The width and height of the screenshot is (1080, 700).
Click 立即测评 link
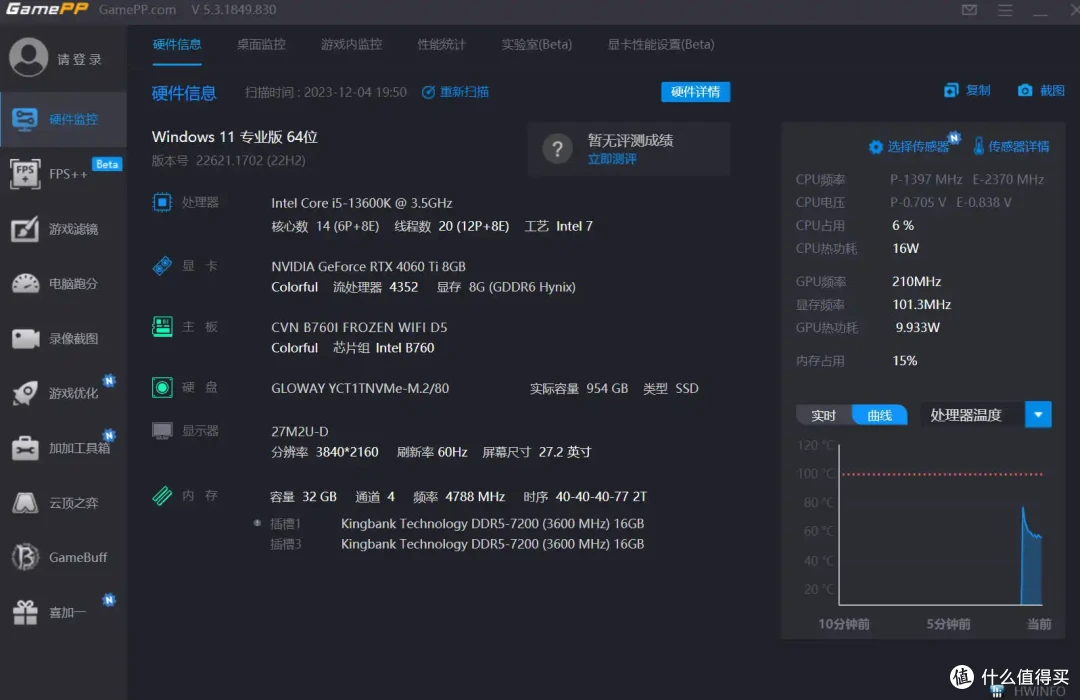tap(612, 159)
